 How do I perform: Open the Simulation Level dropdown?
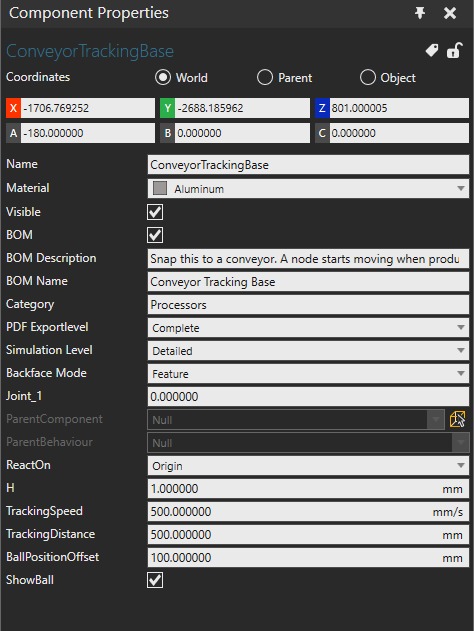click(308, 351)
